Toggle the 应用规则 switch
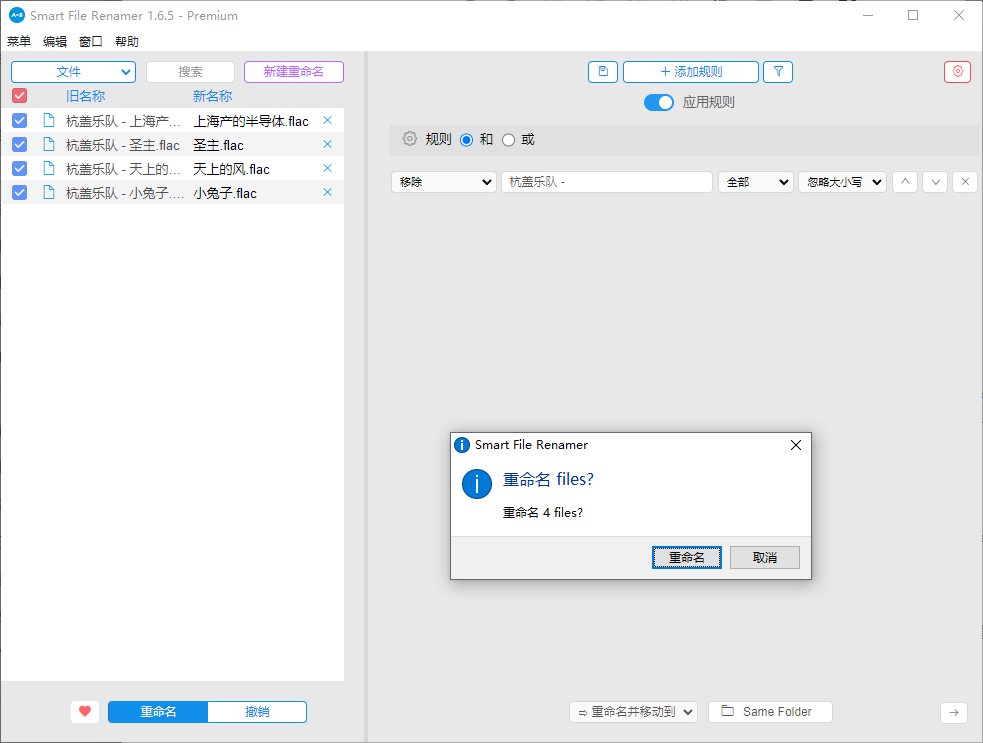The width and height of the screenshot is (983, 743). tap(658, 102)
